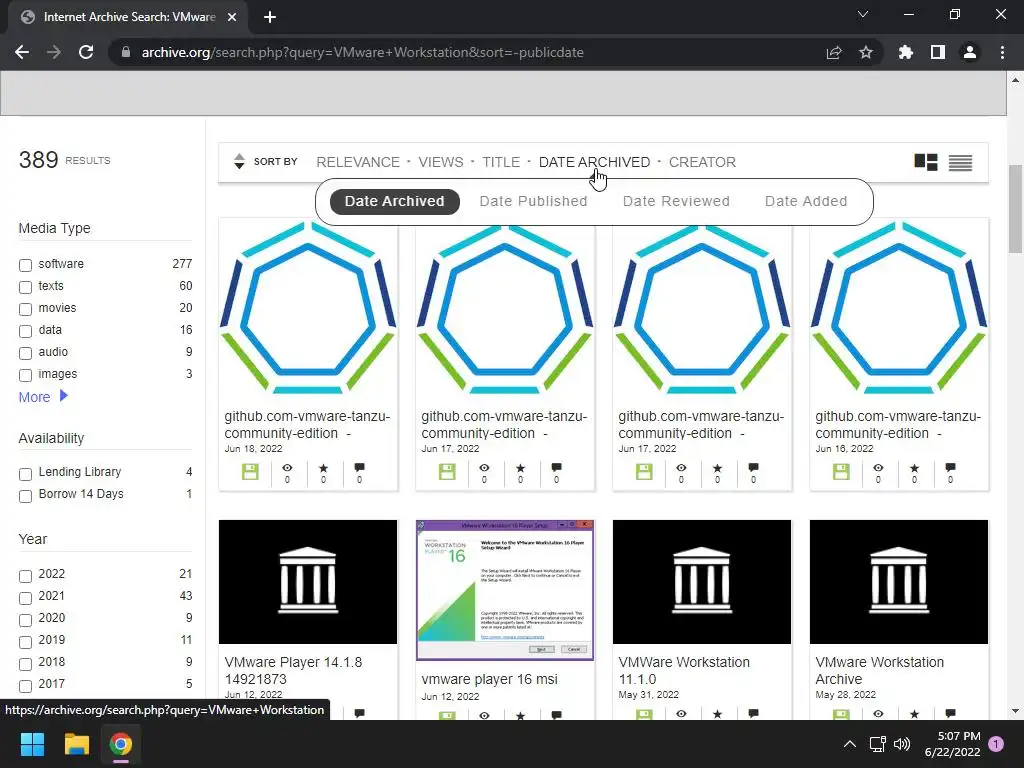Click the page vertical scrollbar thumb
Screen dimensions: 1024x768
tap(1015, 209)
